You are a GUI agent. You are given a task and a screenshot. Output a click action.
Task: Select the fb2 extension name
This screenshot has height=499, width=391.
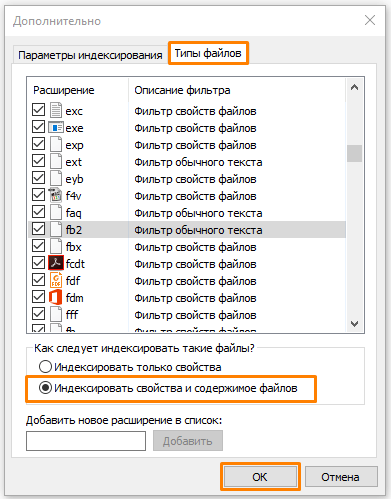[x=74, y=230]
